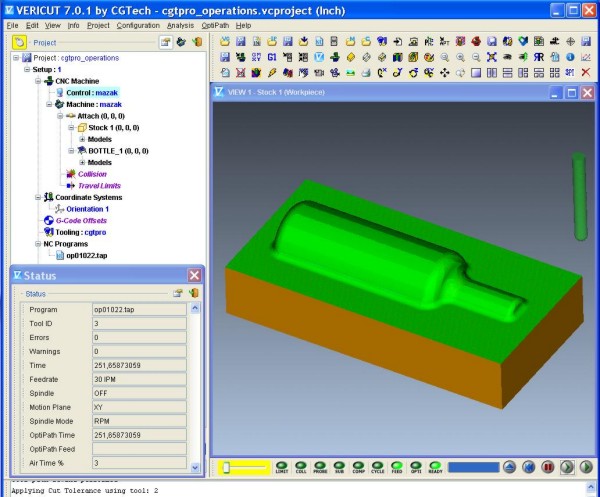Collapse the Project cgtpro_operations tree node
This screenshot has height=497, width=600.
tap(16, 58)
